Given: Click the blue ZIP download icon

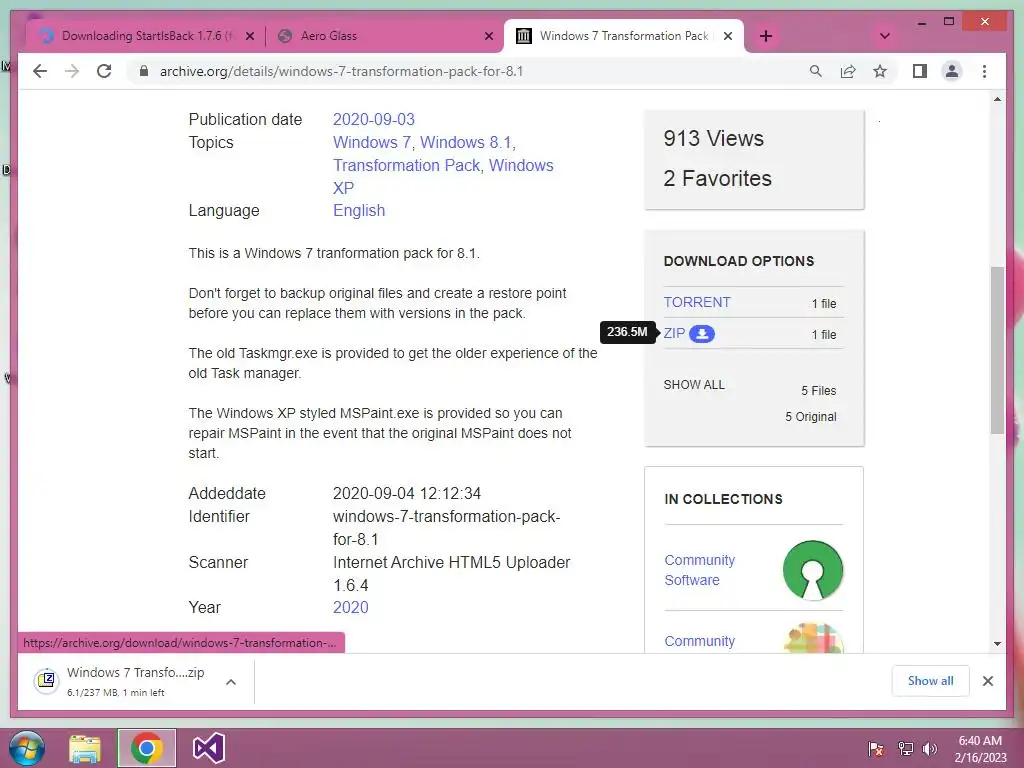Looking at the screenshot, I should click(x=702, y=334).
